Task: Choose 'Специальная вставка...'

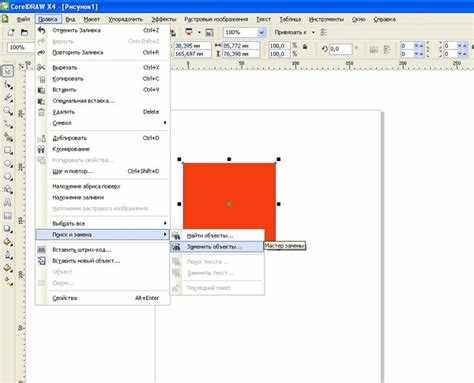Action: 103,101
